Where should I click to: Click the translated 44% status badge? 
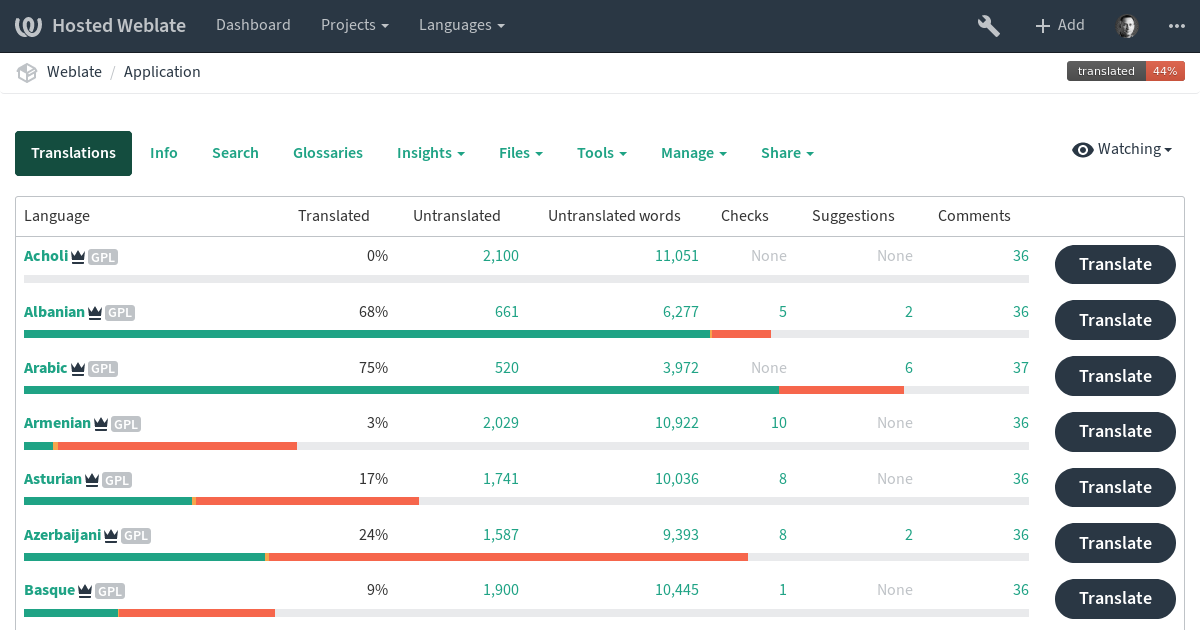click(1125, 71)
